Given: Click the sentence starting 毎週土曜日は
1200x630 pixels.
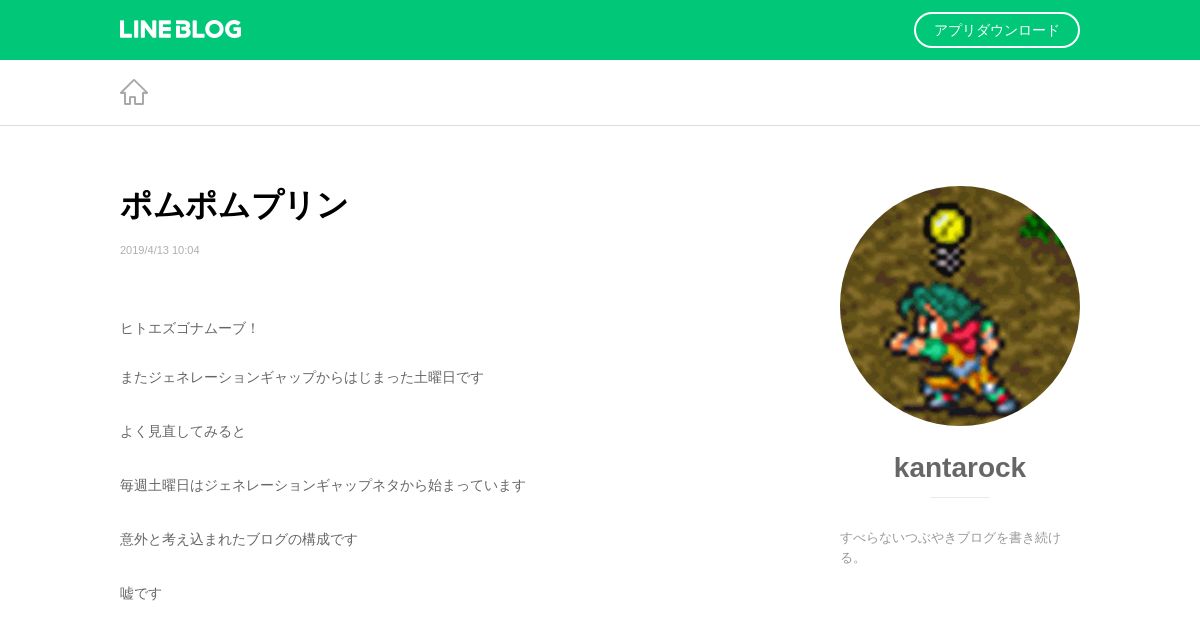Looking at the screenshot, I should tap(323, 485).
